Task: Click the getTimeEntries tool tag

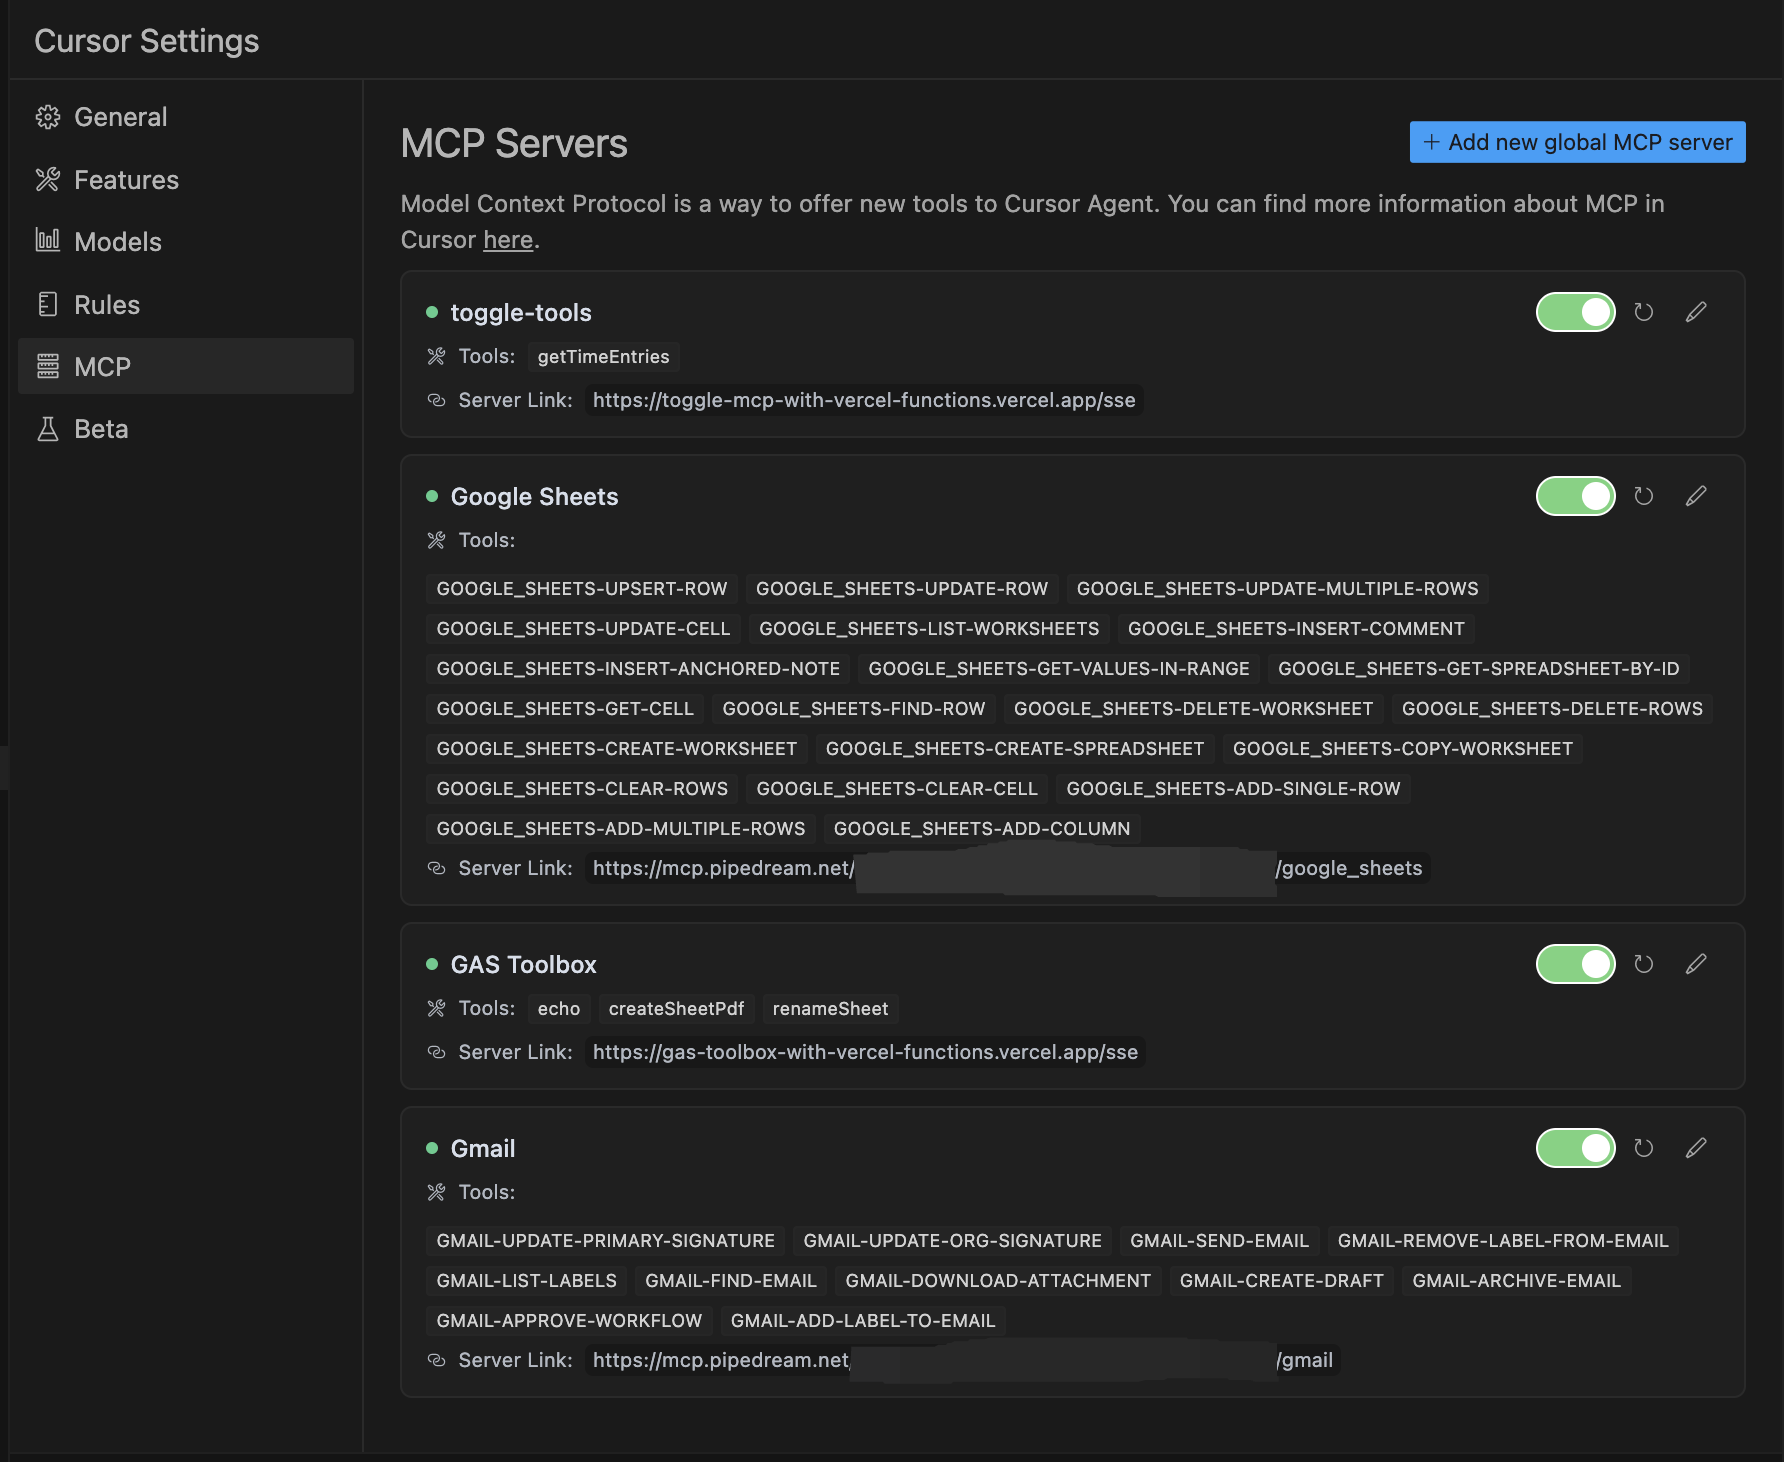Action: coord(603,357)
